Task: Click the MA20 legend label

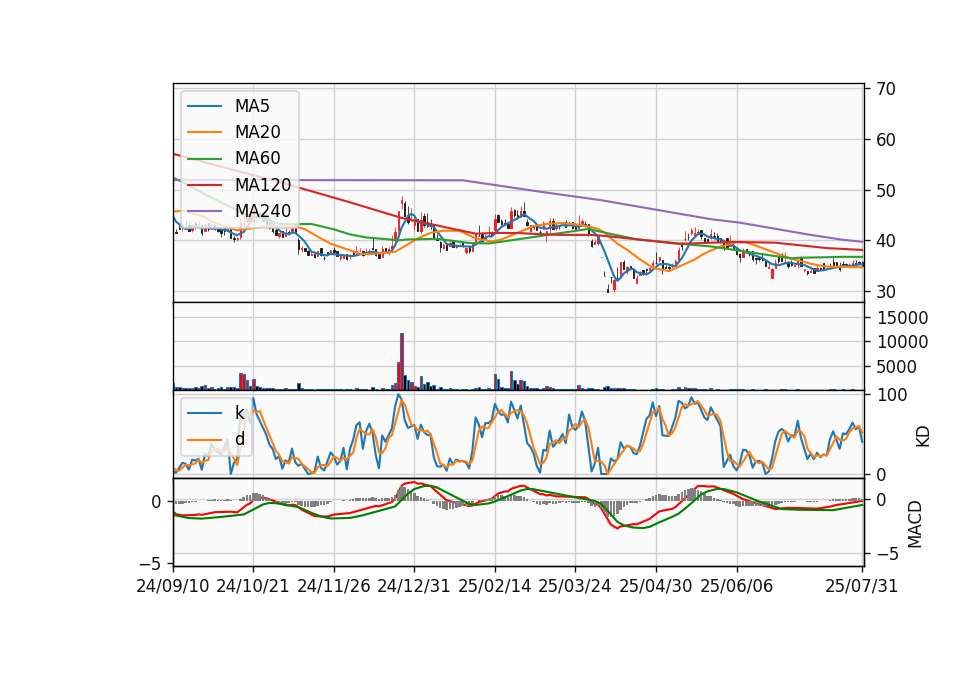Action: (x=257, y=132)
